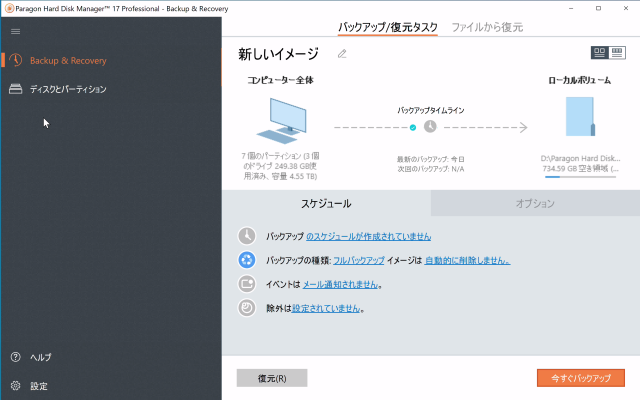Click the 次回のバックアップ: N/A text
This screenshot has width=640, height=400.
pyautogui.click(x=431, y=169)
